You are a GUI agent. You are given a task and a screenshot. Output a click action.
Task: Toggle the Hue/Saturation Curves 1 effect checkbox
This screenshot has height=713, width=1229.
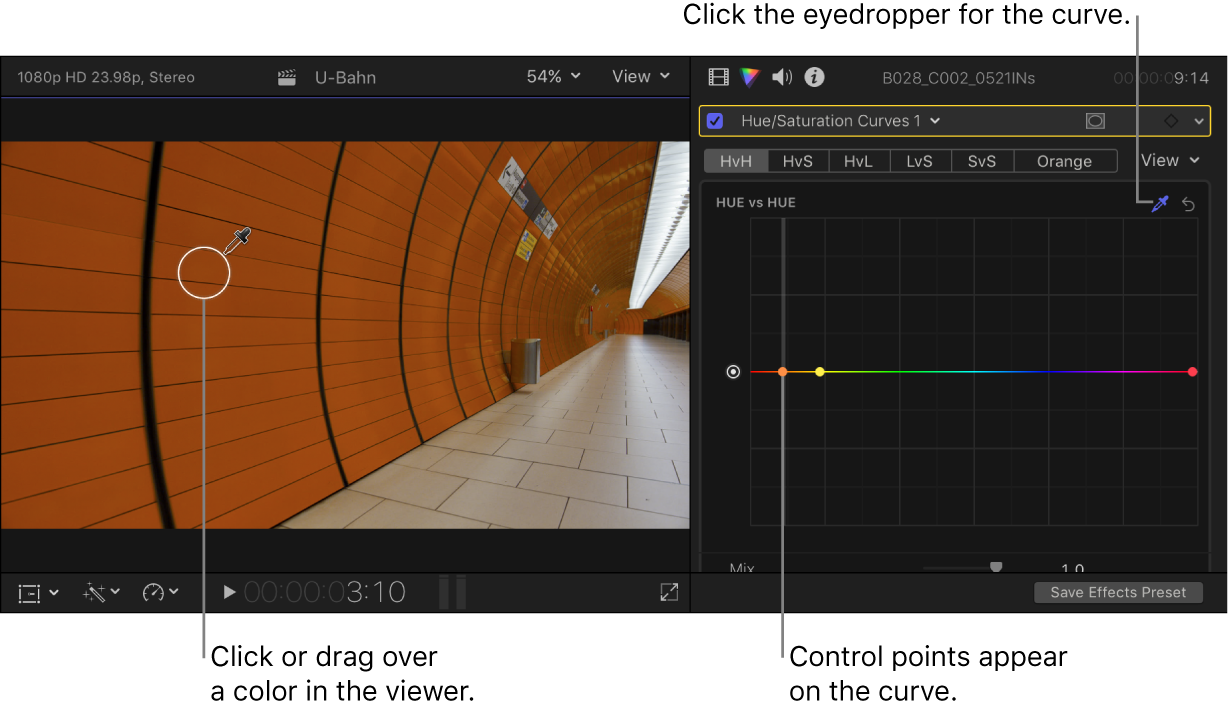(714, 120)
